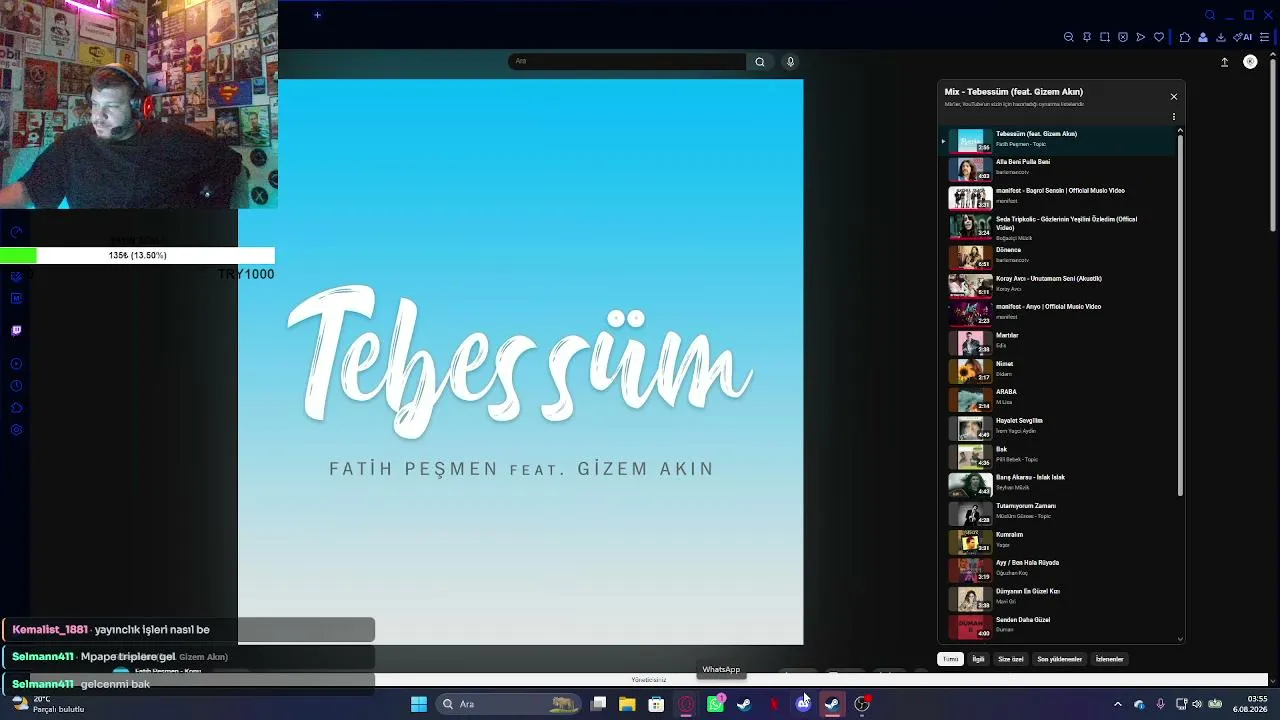Open the browser profile account icon

[1203, 37]
